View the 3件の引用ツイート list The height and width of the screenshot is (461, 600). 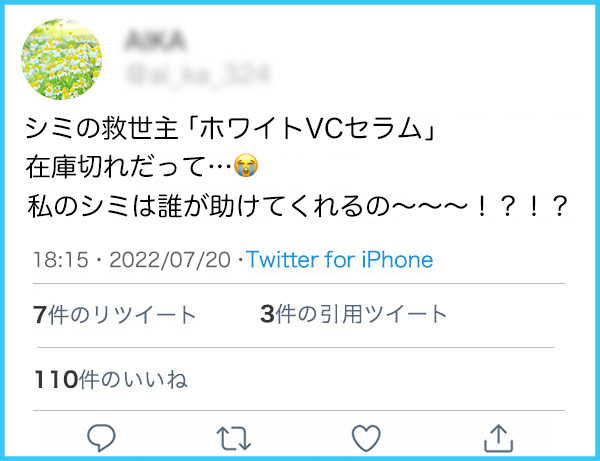tap(354, 314)
